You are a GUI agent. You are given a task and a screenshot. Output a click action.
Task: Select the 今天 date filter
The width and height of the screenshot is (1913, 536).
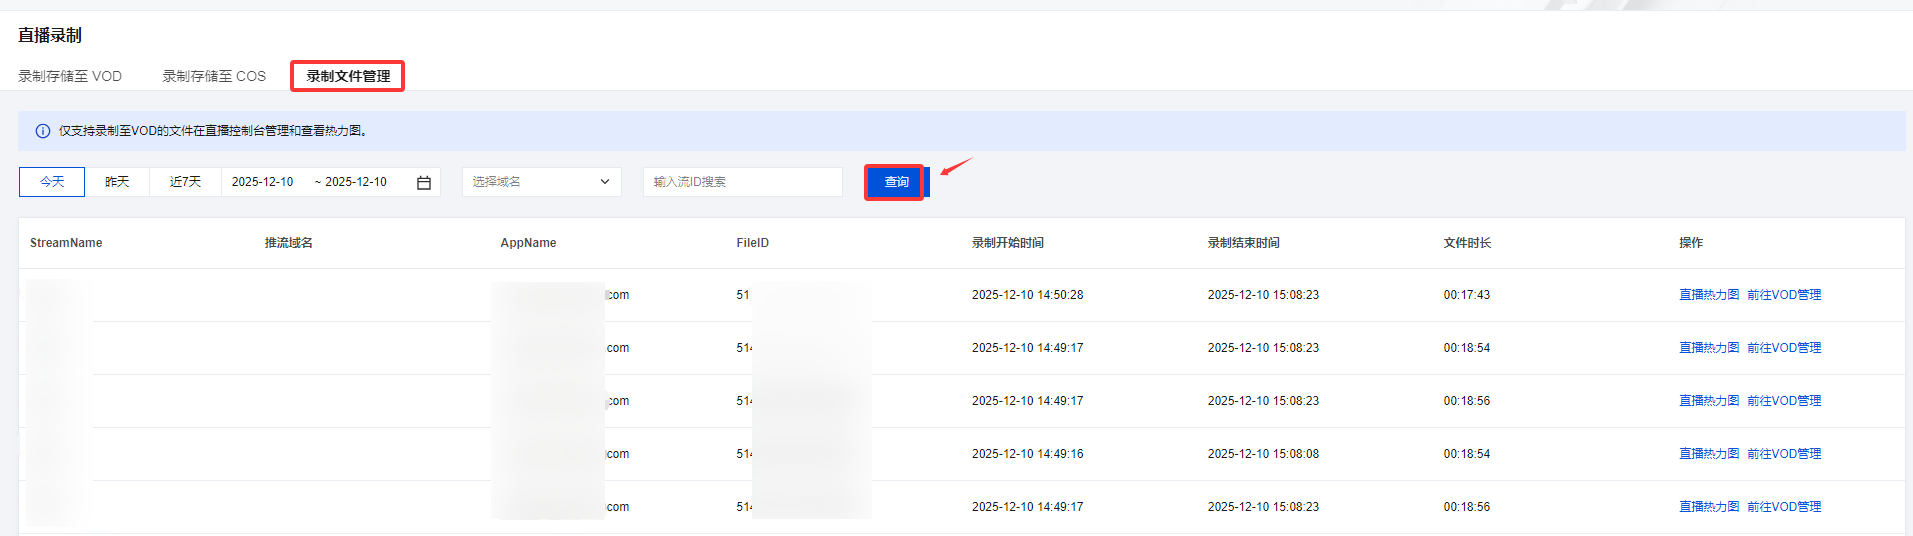point(52,182)
